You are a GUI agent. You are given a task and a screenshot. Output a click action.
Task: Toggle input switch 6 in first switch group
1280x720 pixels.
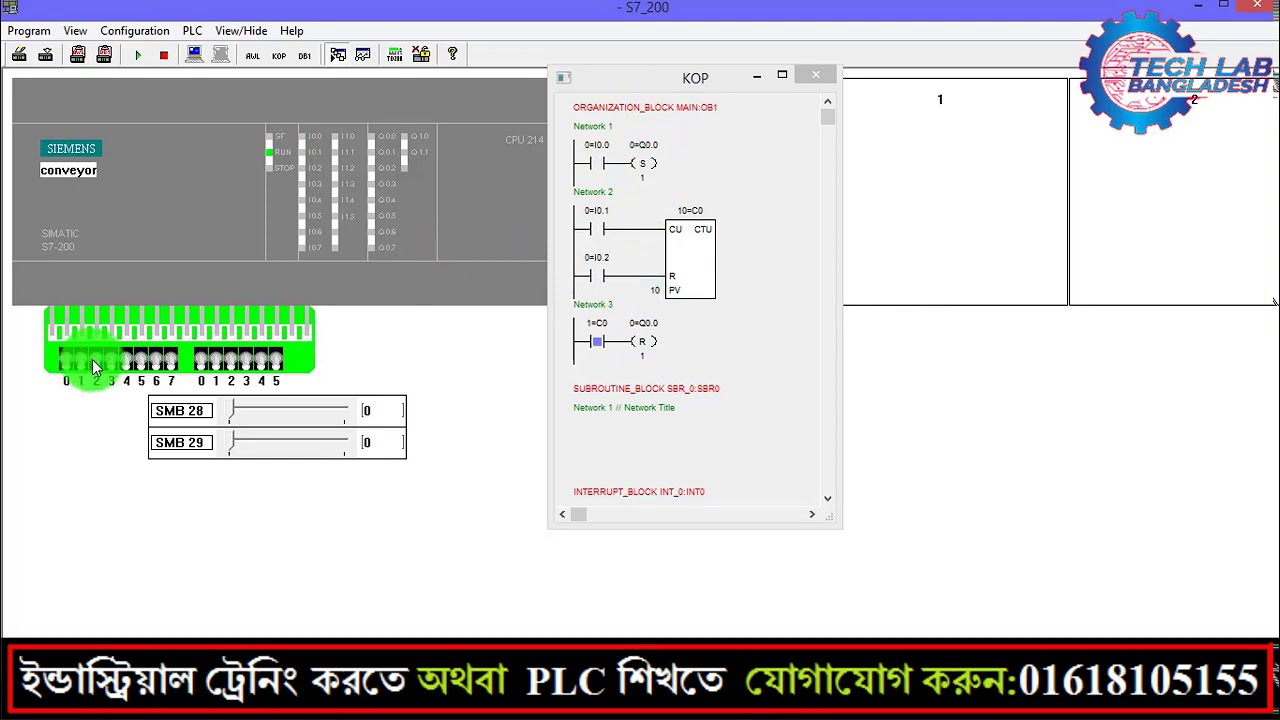(x=156, y=360)
